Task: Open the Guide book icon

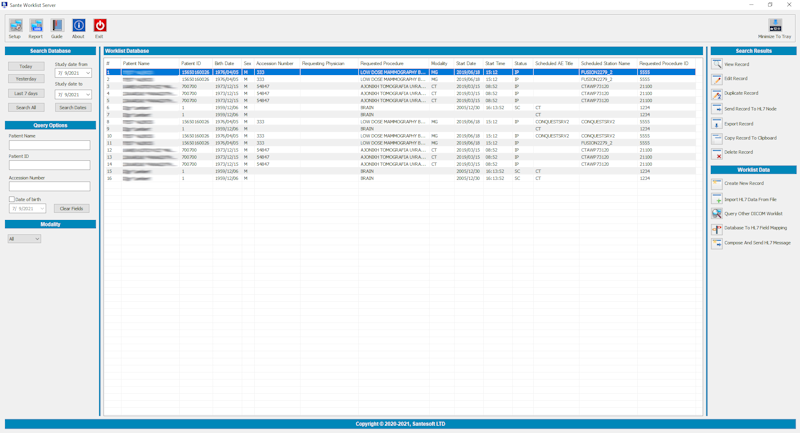Action: pyautogui.click(x=57, y=26)
